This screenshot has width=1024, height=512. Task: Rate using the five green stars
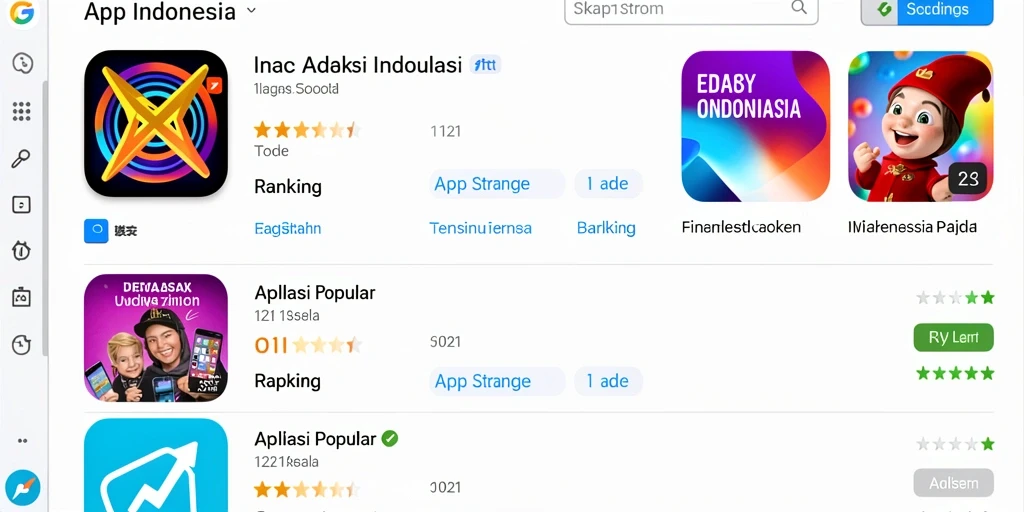pos(955,374)
